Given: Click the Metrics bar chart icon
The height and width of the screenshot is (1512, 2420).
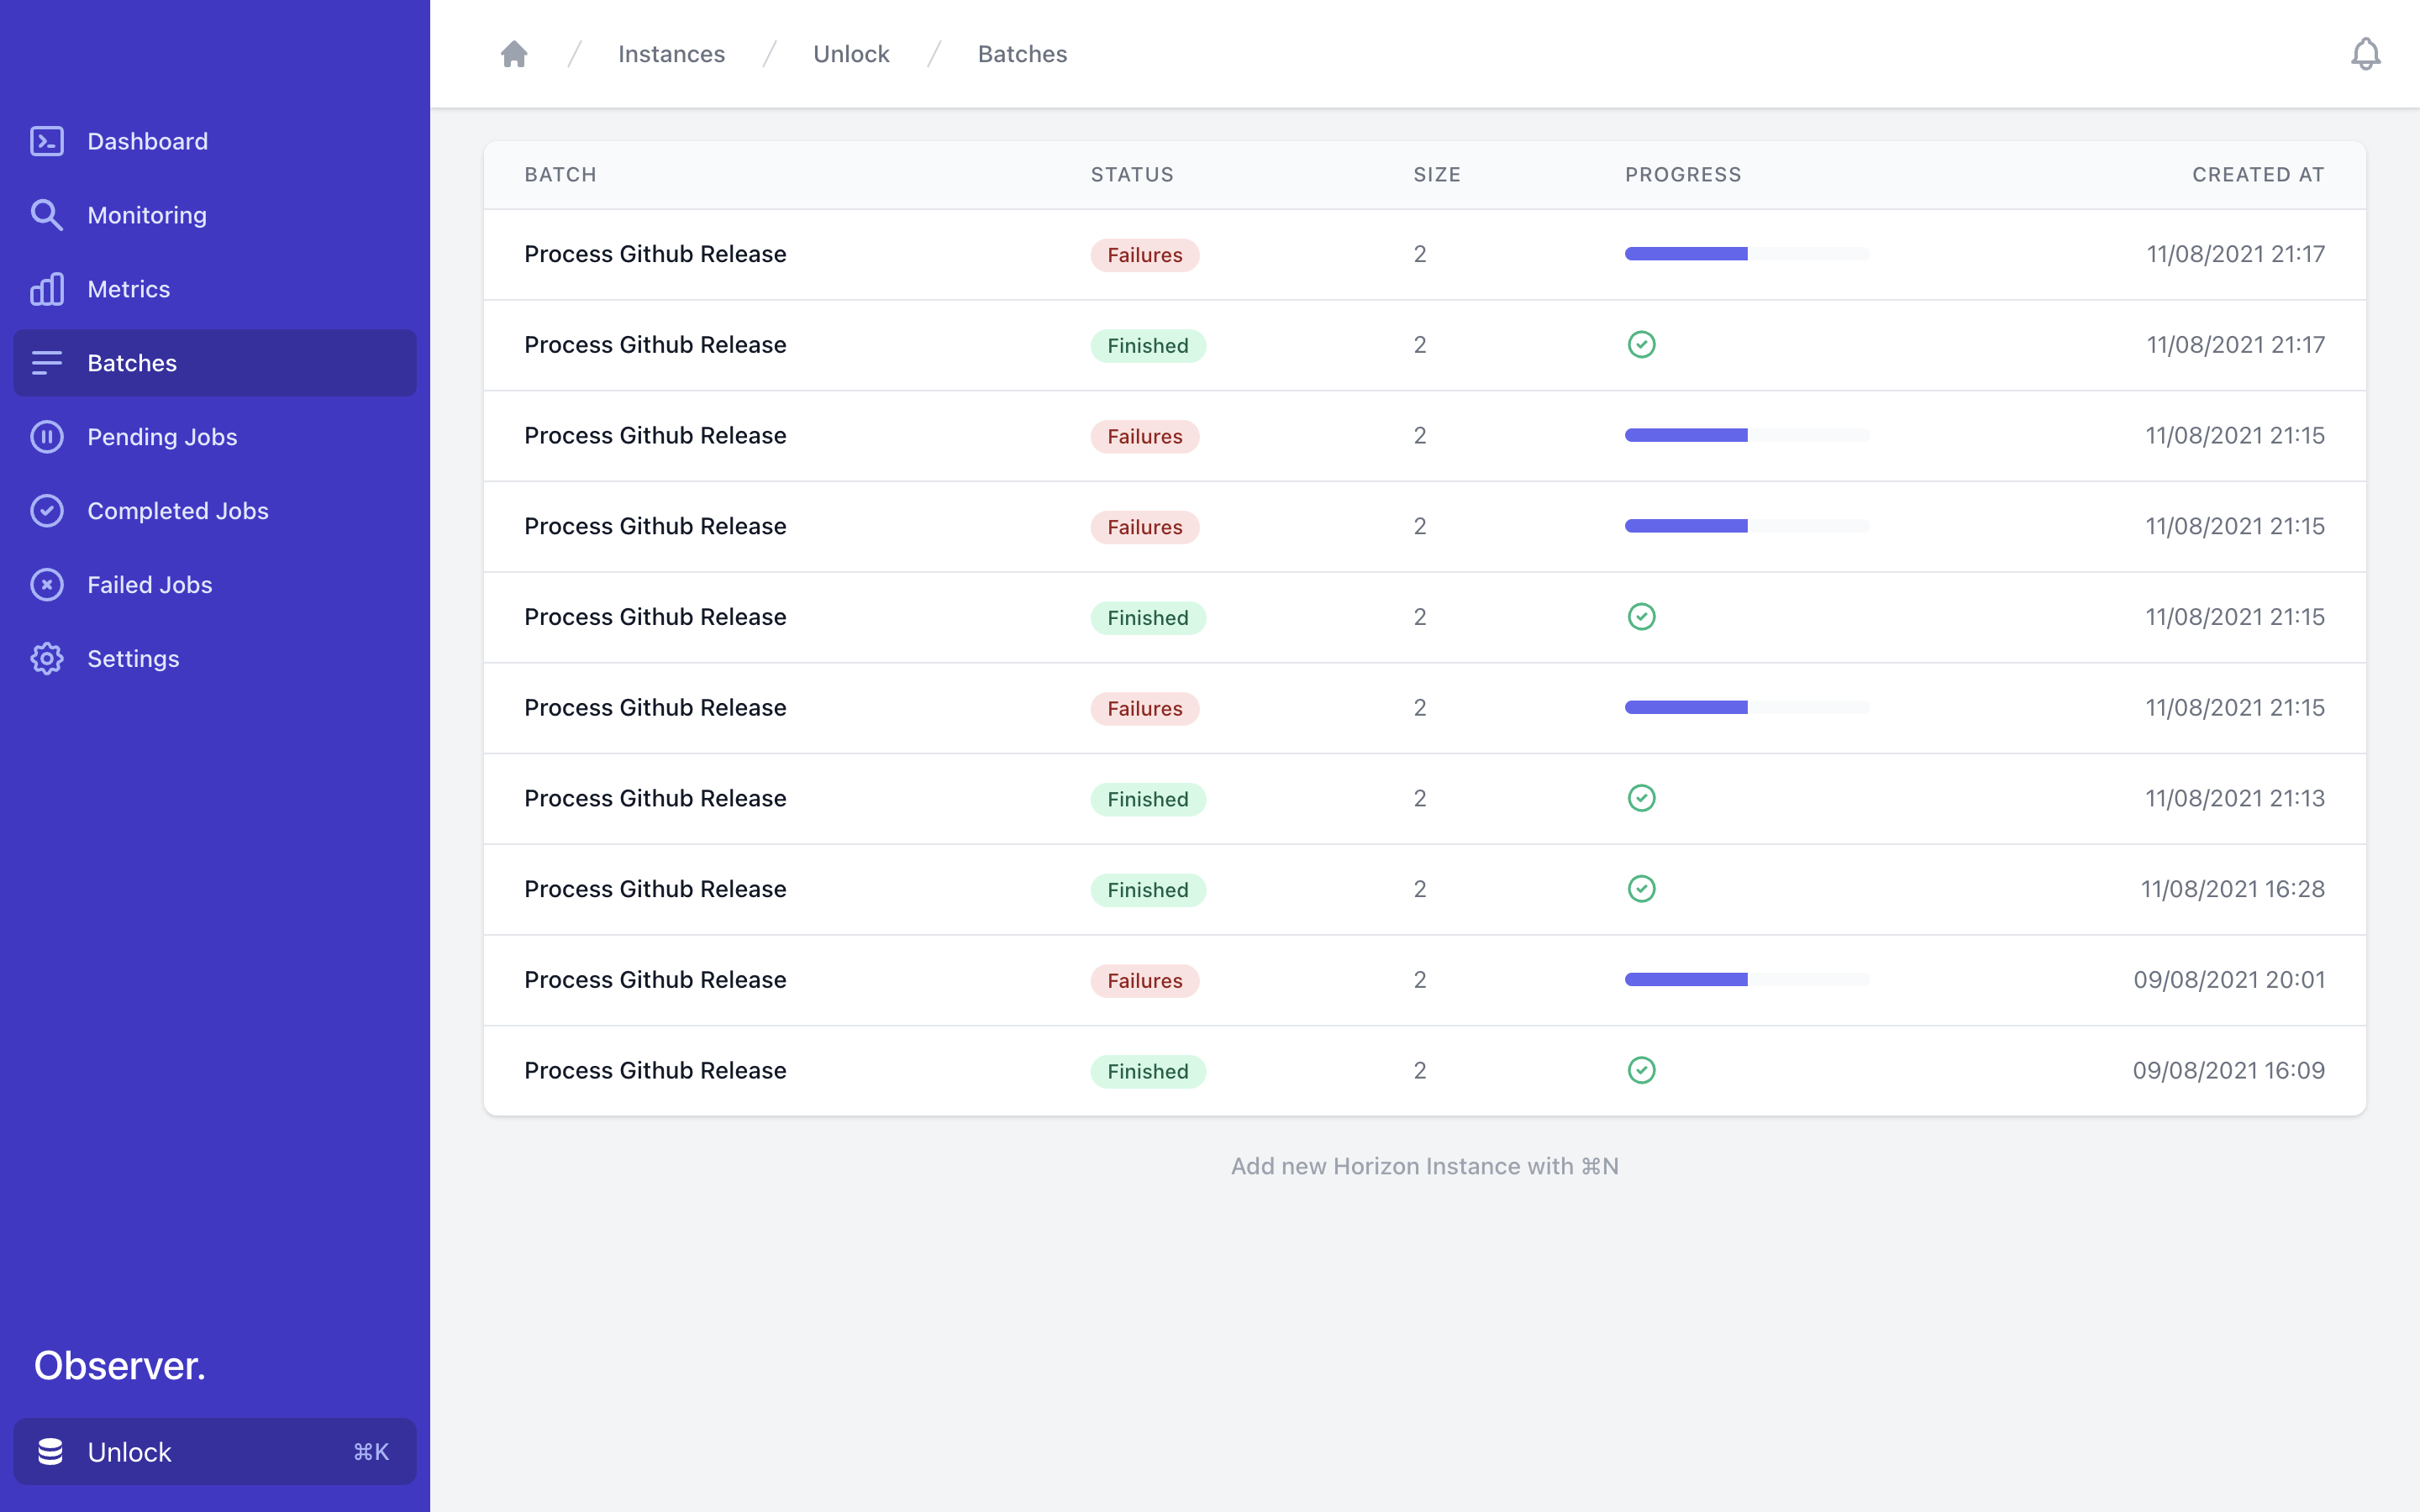Looking at the screenshot, I should 47,289.
